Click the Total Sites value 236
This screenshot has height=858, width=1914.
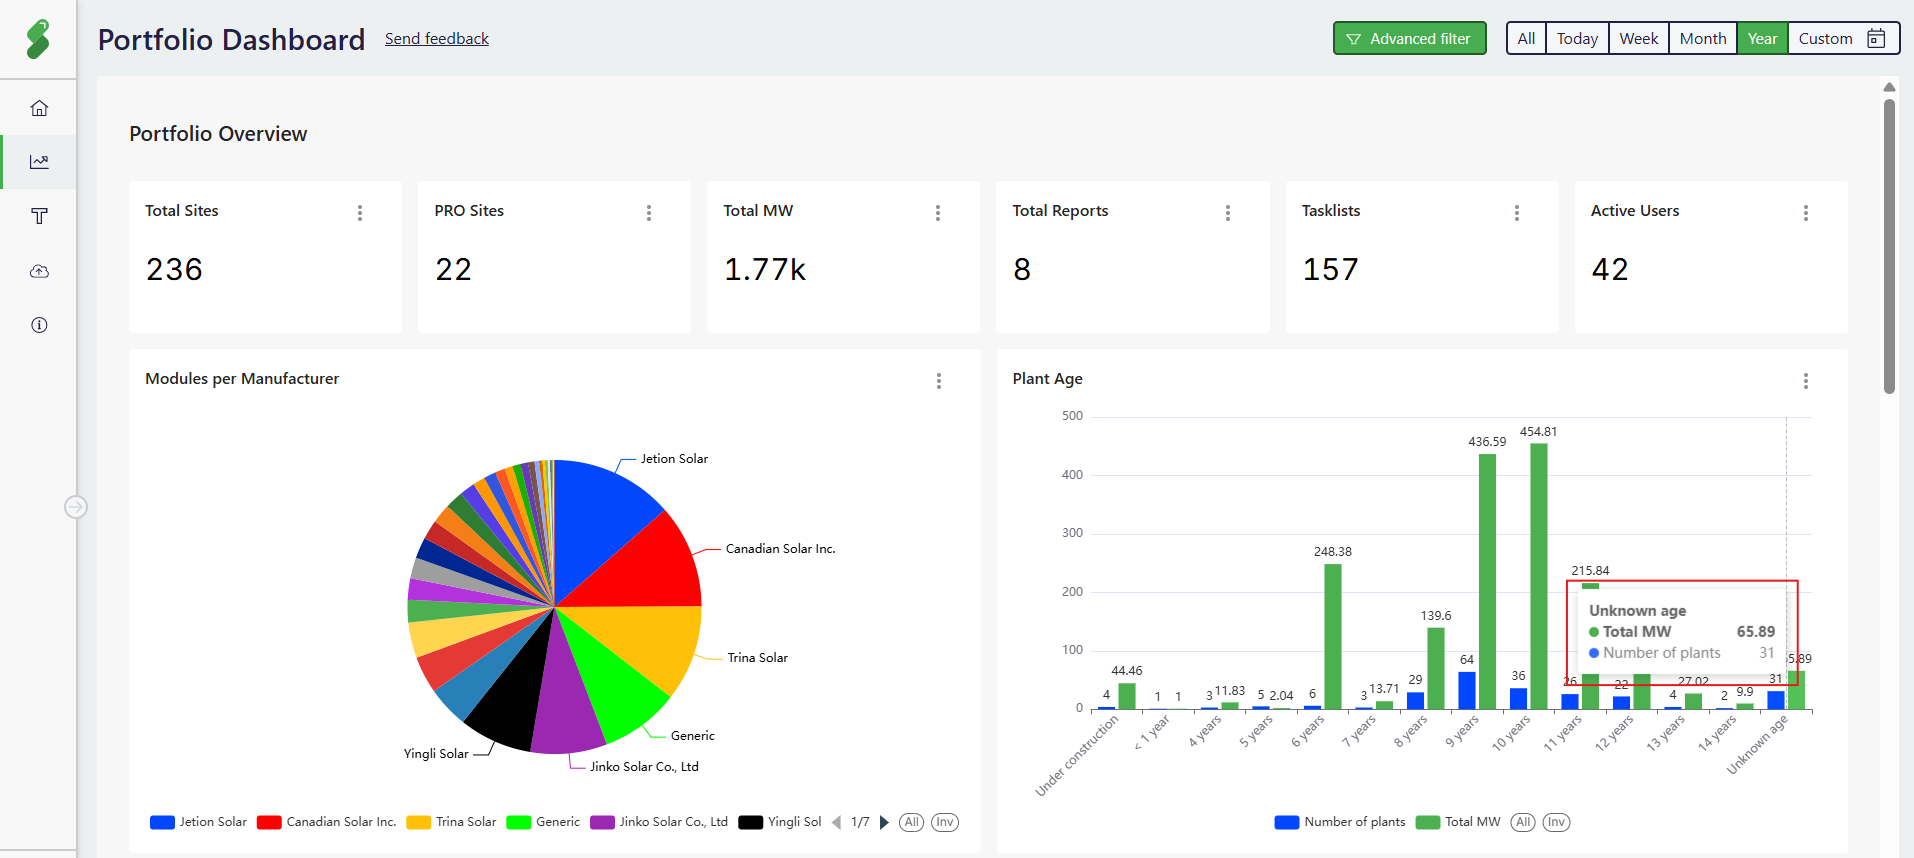coord(174,270)
